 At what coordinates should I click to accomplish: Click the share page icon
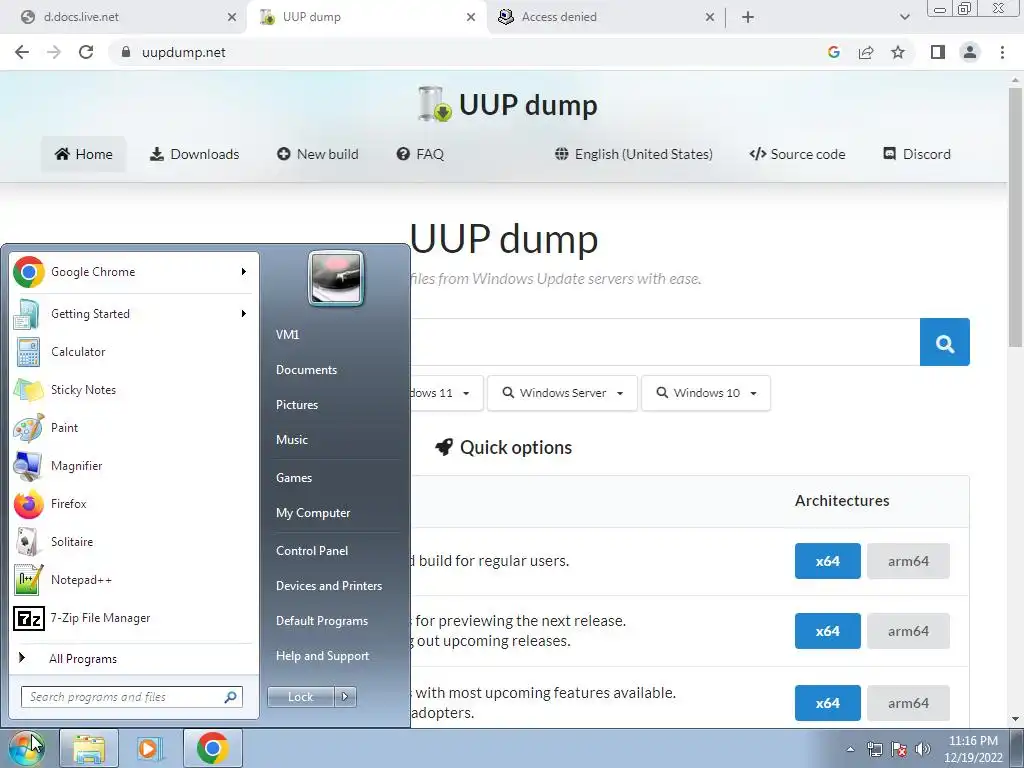(x=866, y=52)
